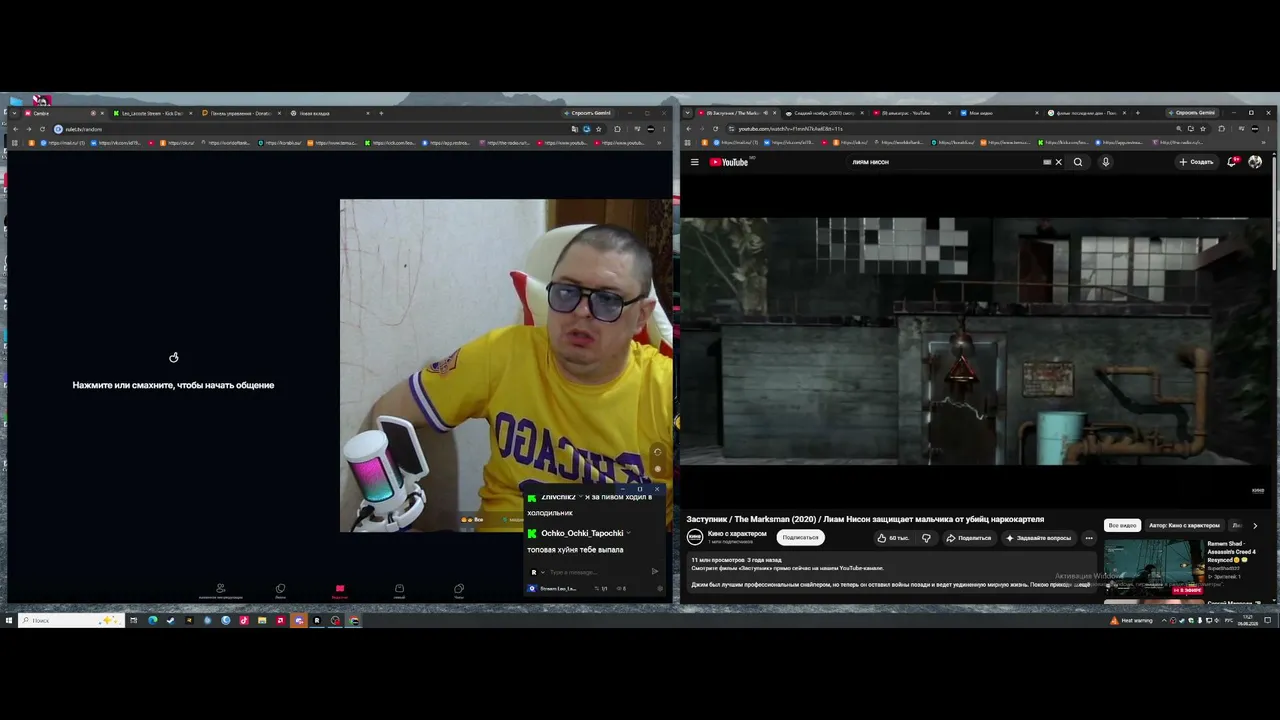Bookmark the rulet.tv page with star
Screen dimensions: 1280x720
[599, 129]
